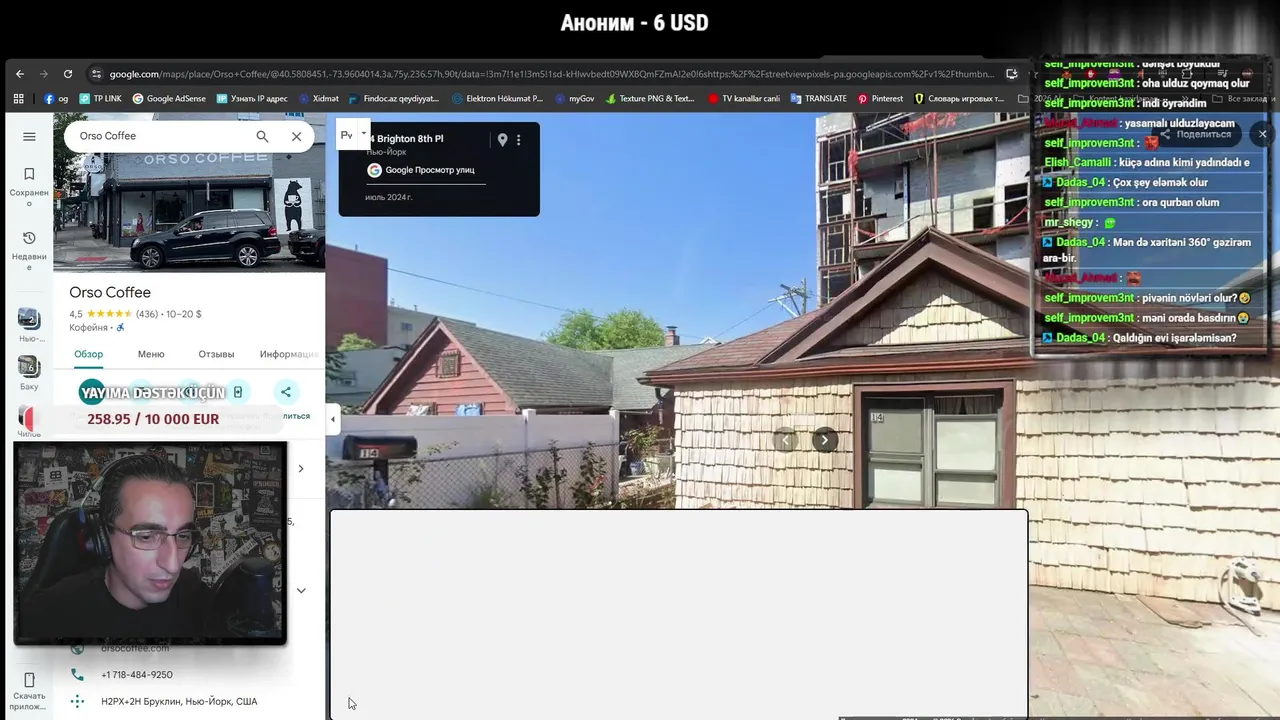Open the Baku recent item
This screenshot has height=720, width=1280.
pos(29,372)
